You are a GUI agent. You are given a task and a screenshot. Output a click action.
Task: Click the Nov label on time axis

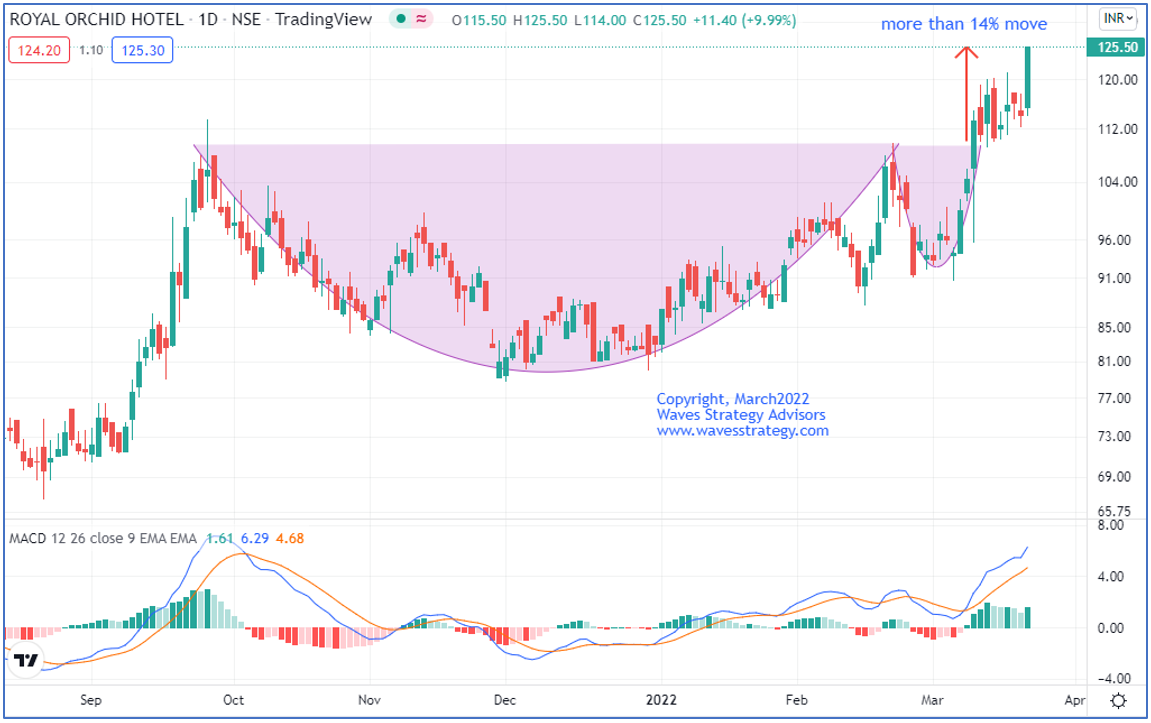pyautogui.click(x=369, y=700)
